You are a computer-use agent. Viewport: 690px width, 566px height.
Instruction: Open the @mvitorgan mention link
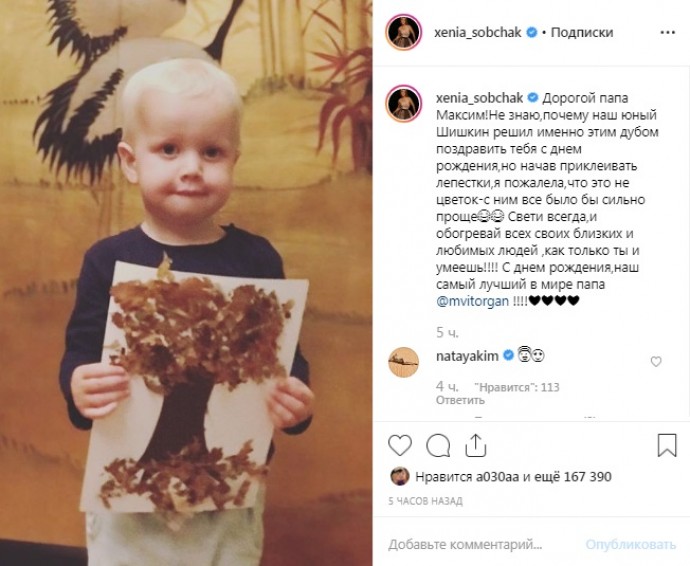[472, 301]
